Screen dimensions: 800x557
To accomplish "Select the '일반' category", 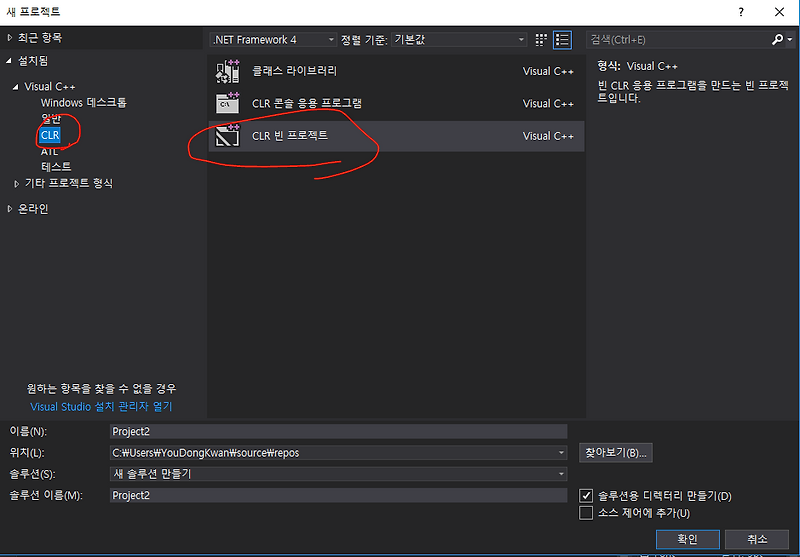I will (x=51, y=119).
